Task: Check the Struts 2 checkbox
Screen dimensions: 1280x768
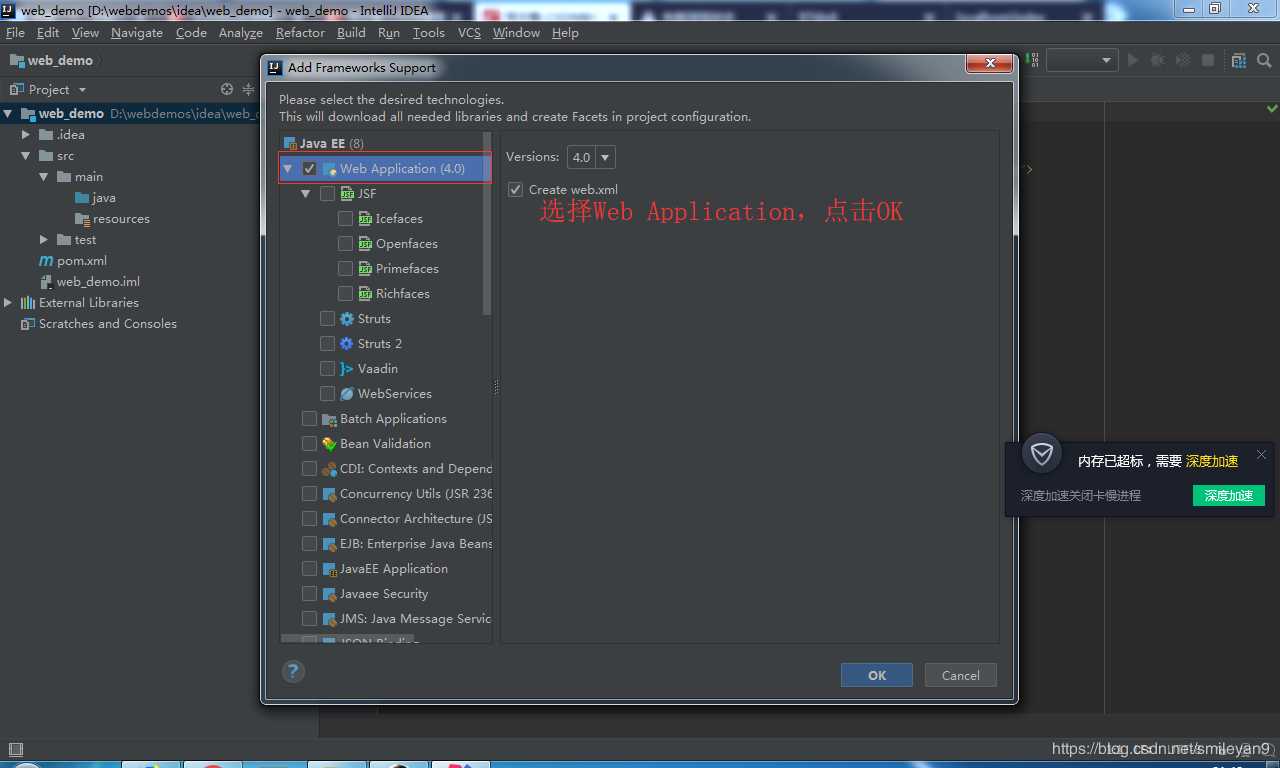Action: [x=327, y=344]
